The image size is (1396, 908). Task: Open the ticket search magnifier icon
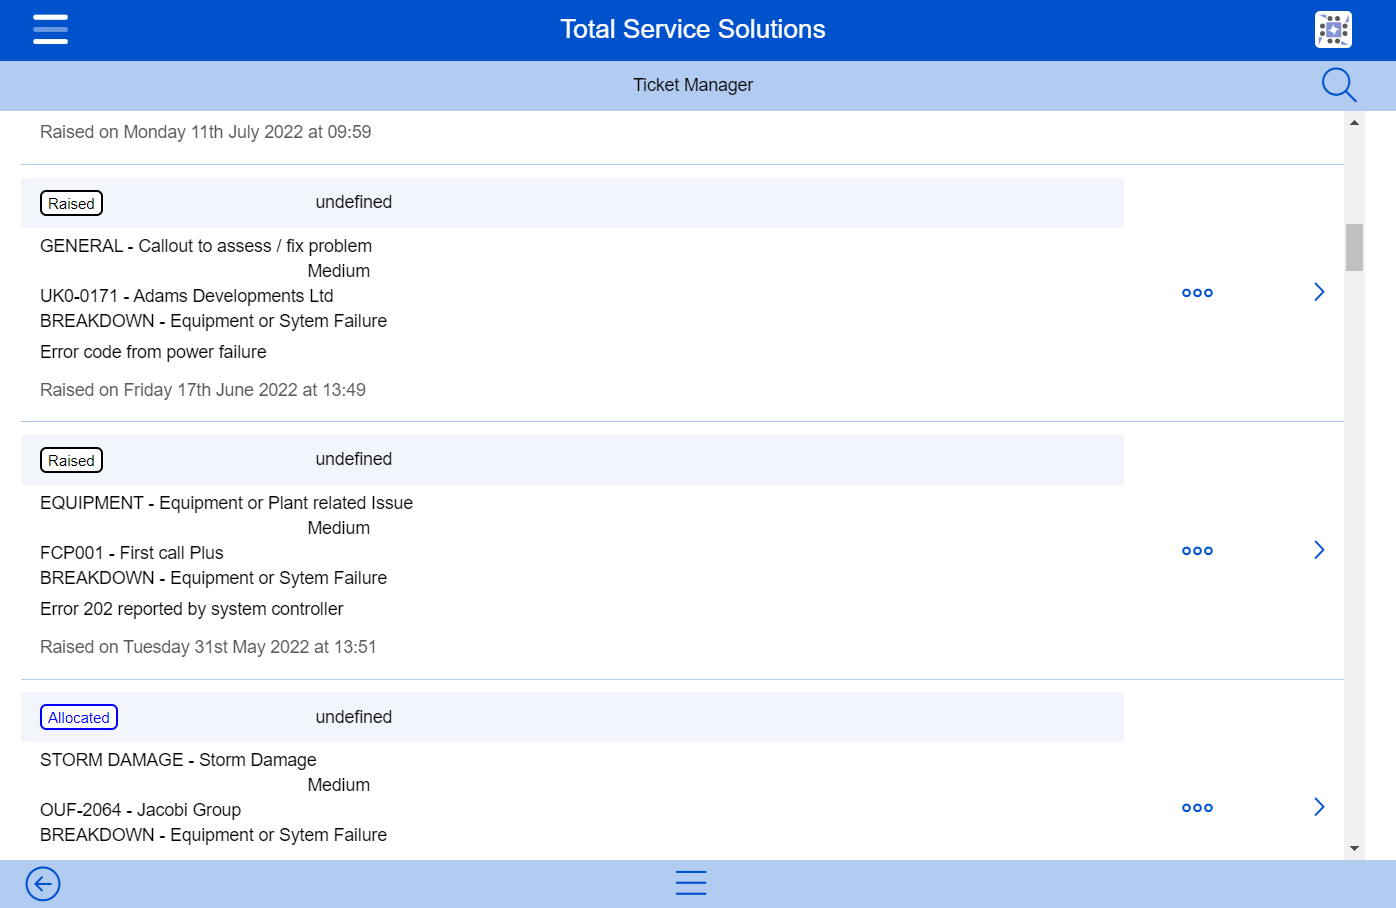[1339, 85]
